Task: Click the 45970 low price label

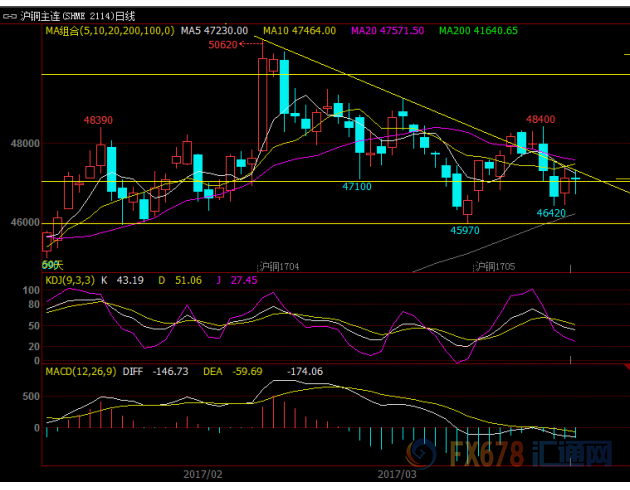Action: (x=464, y=230)
